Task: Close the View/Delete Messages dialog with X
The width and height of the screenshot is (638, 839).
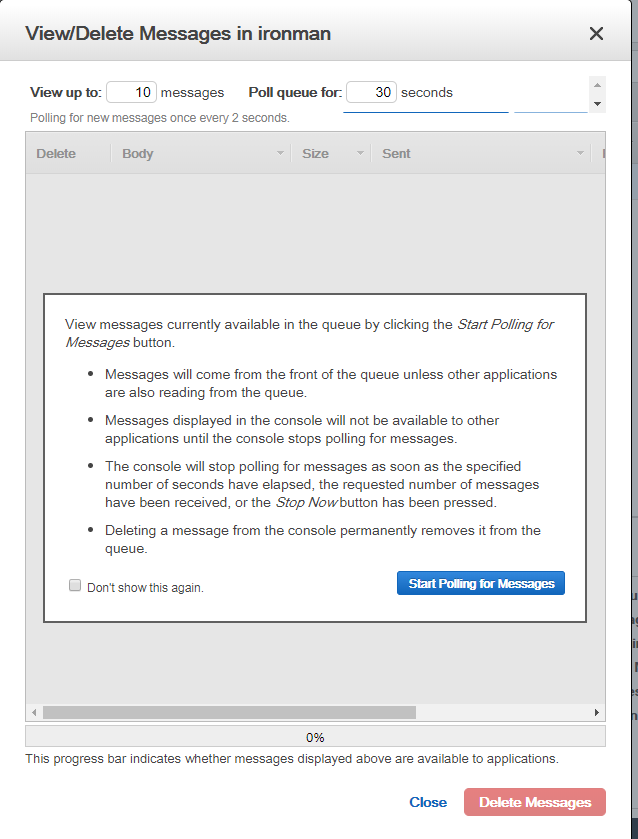Action: coord(596,34)
